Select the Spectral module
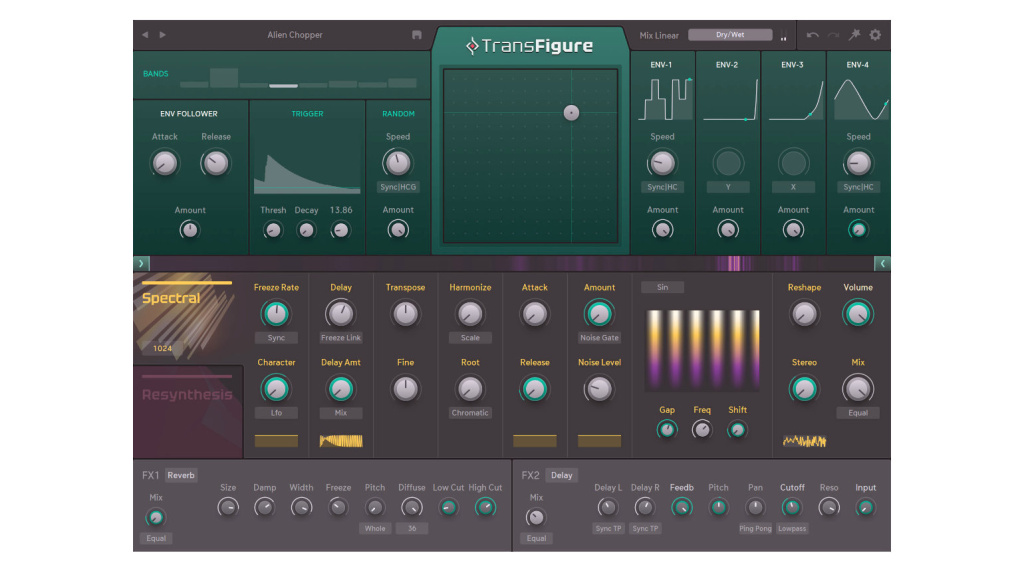Viewport: 1024px width, 565px height. tap(188, 317)
